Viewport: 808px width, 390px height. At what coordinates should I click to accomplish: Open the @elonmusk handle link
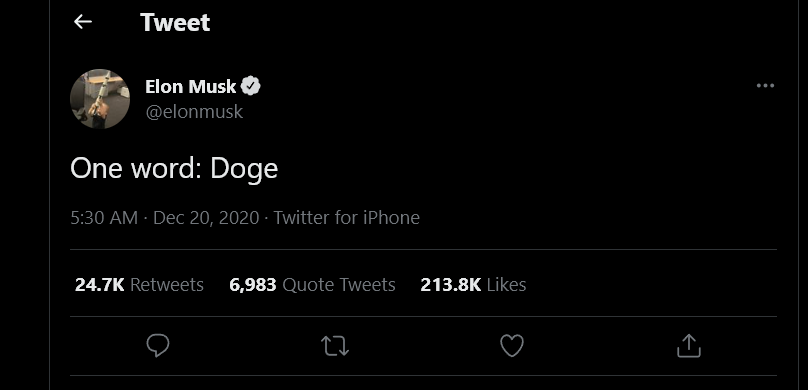[194, 111]
